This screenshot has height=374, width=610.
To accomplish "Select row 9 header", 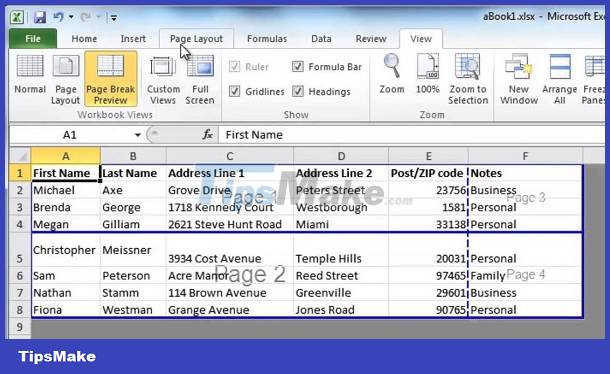I will tap(20, 327).
